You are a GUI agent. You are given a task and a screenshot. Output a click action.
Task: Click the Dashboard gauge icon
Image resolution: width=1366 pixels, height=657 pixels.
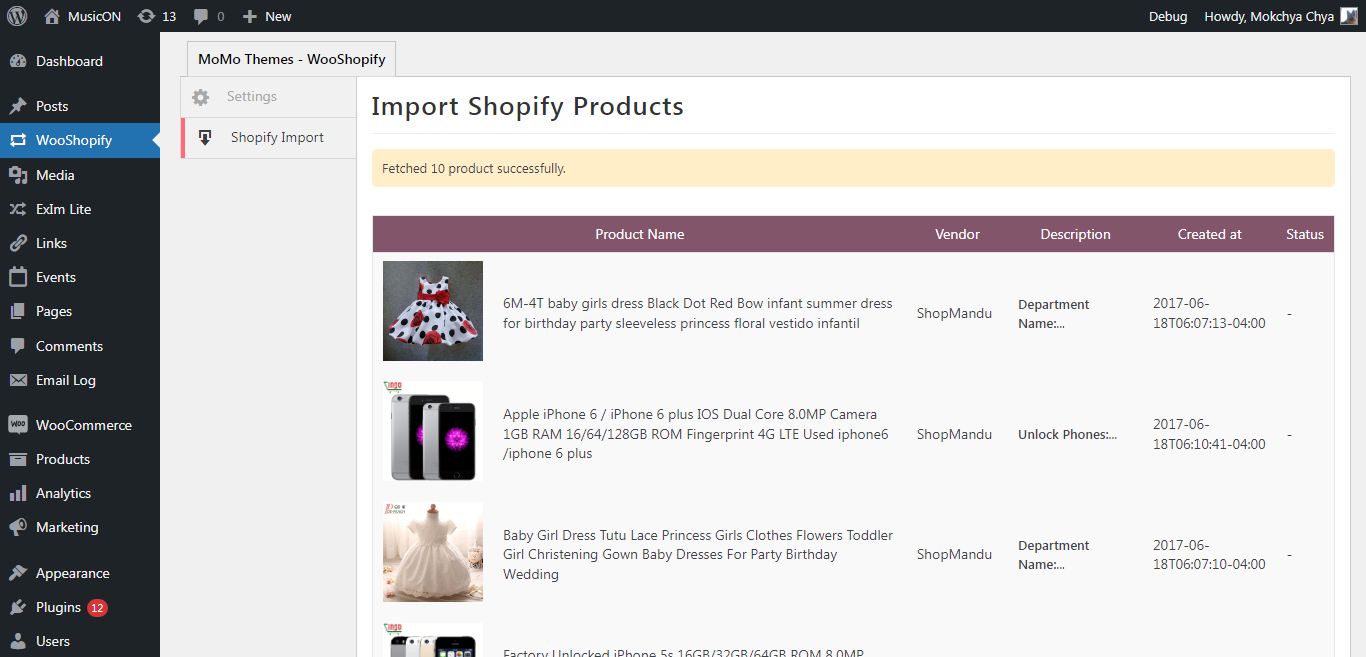18,62
